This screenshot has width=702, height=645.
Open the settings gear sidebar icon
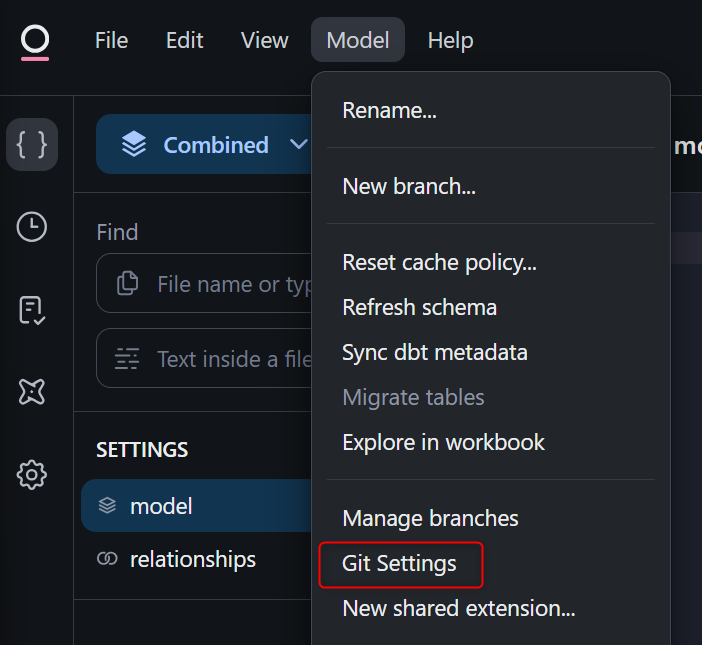click(x=32, y=474)
